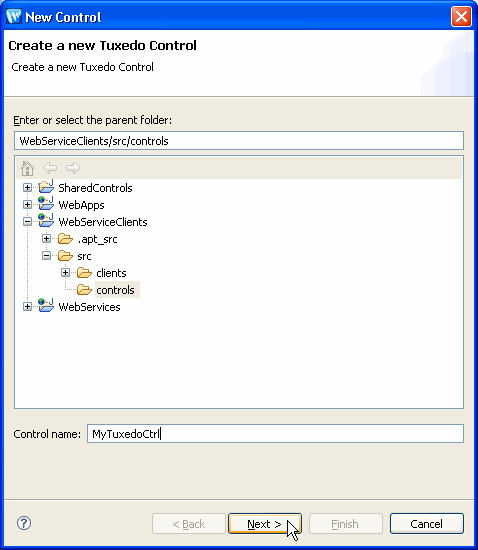Click the forward arrow in folder toolbar
478x550 pixels.
(73, 168)
